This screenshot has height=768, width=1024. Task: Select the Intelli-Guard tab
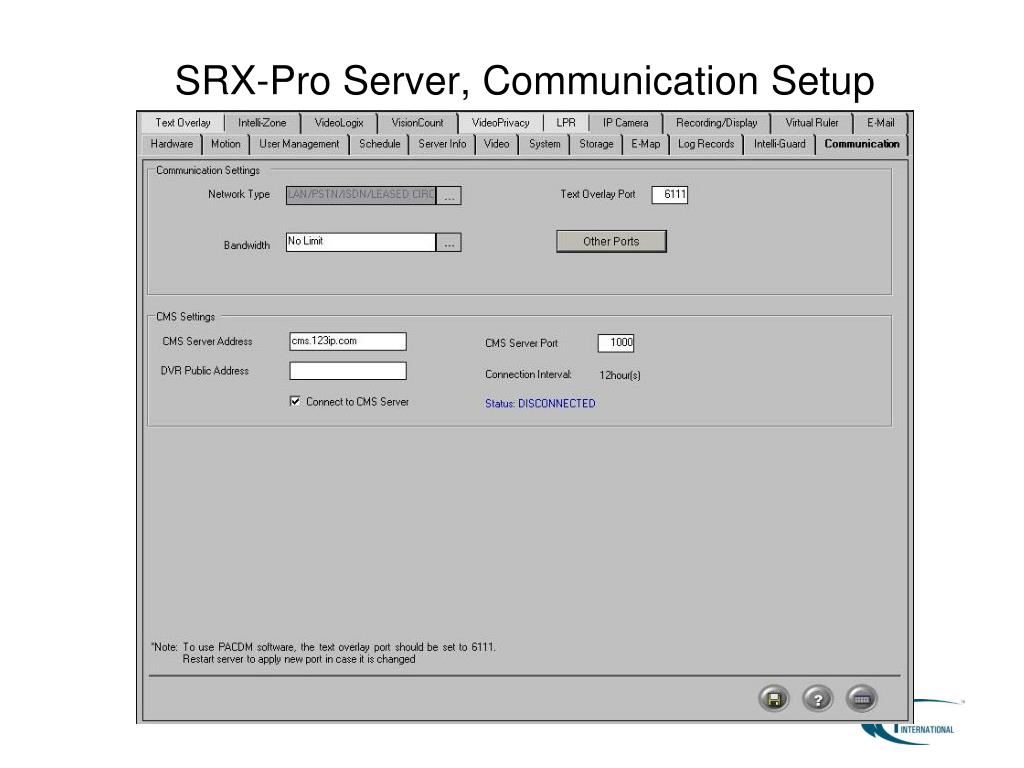click(780, 144)
